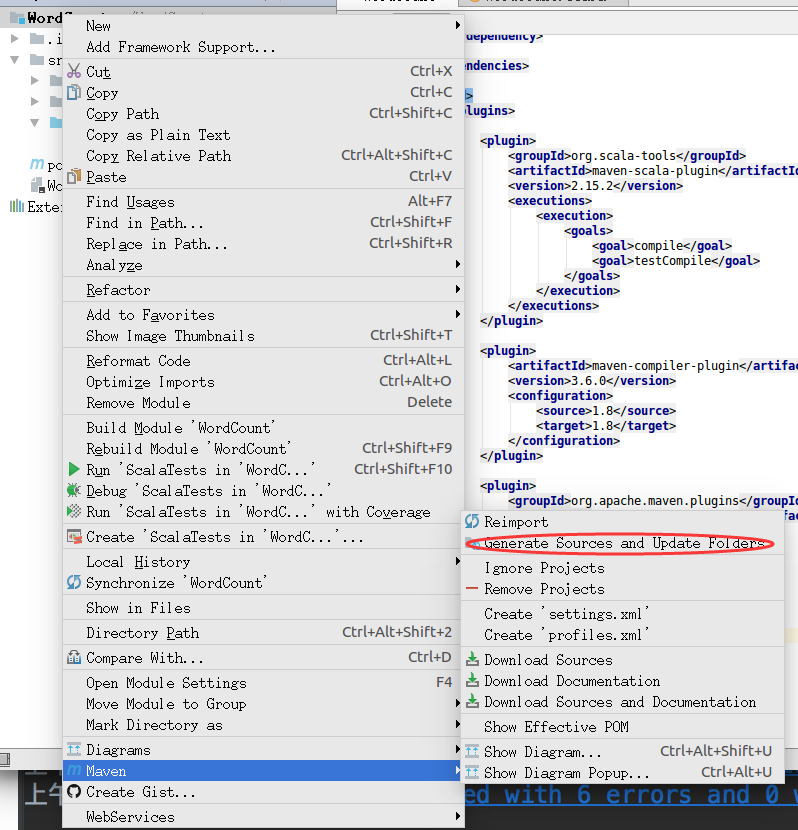Click org.apache.maven.plugins groupId line
Screen dimensions: 798x830
pos(653,501)
